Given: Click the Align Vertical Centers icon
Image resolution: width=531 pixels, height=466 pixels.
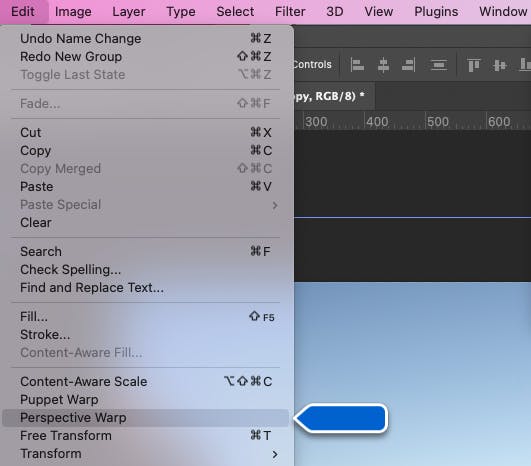Looking at the screenshot, I should [x=500, y=65].
